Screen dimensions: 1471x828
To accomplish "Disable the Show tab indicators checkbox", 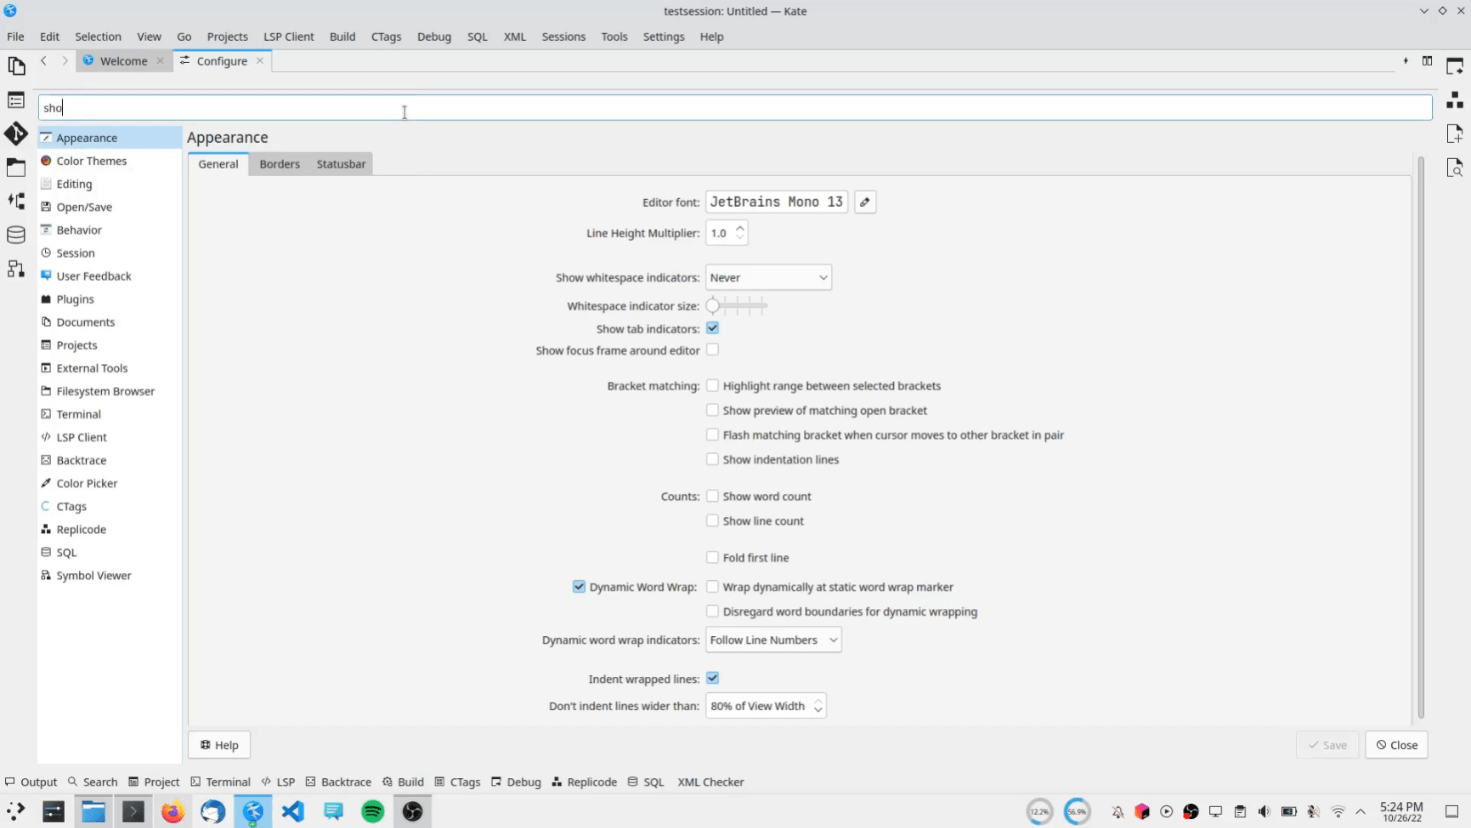I will 712,327.
